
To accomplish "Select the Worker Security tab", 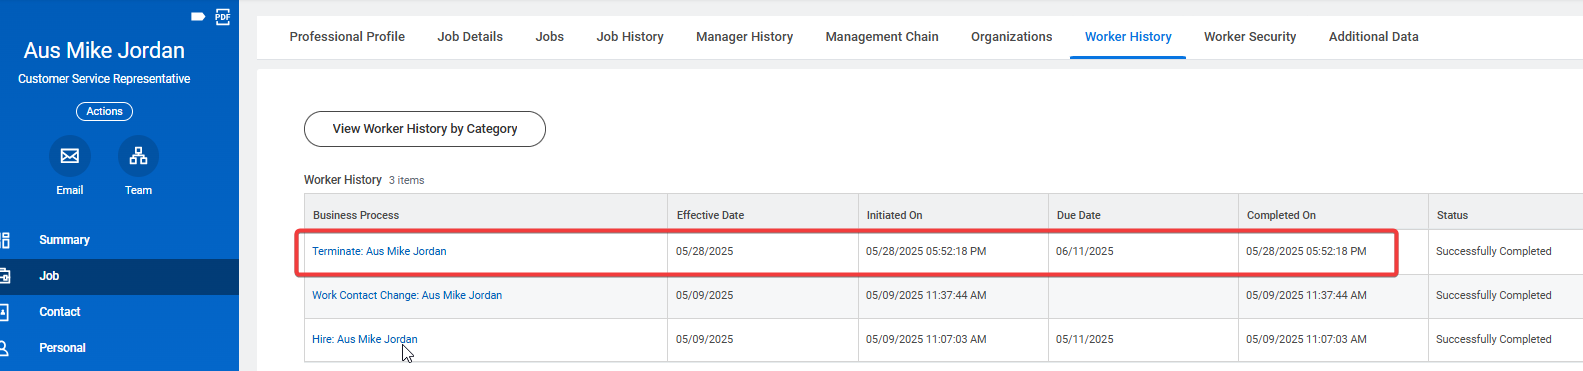I will tap(1250, 37).
